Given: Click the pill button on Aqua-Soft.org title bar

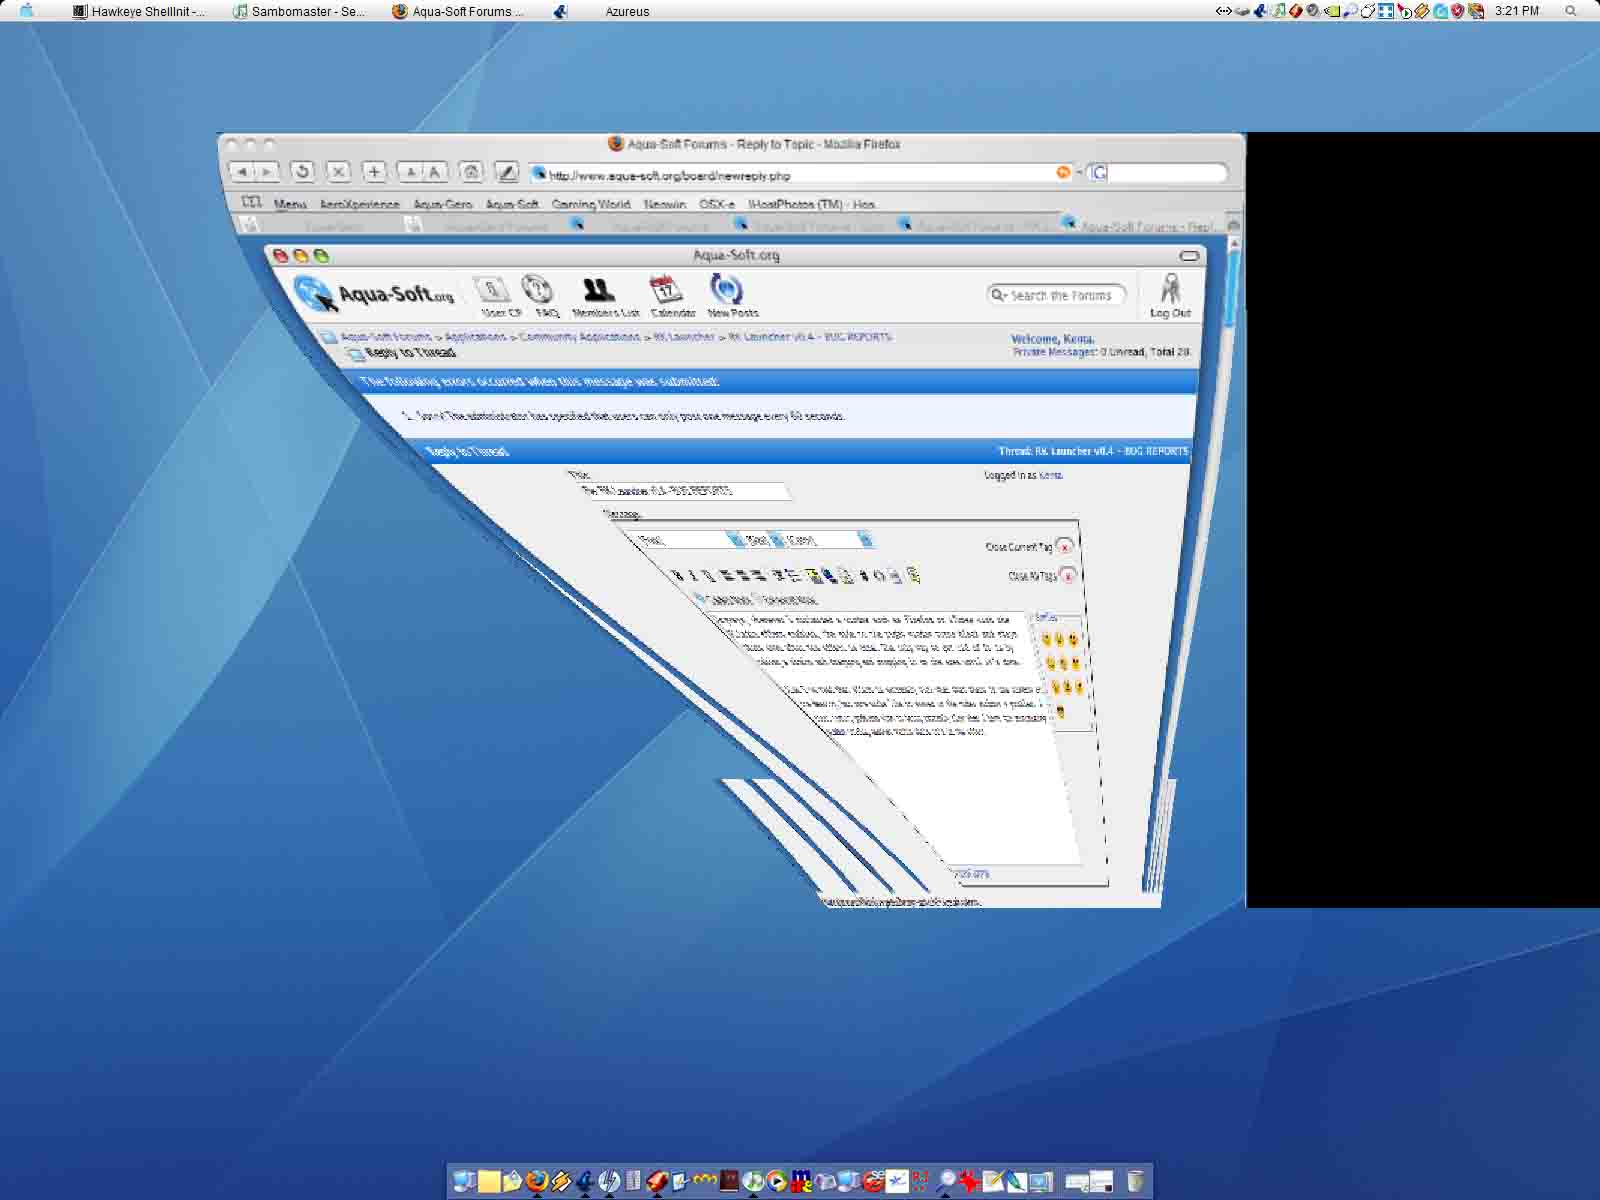Looking at the screenshot, I should click(1189, 256).
